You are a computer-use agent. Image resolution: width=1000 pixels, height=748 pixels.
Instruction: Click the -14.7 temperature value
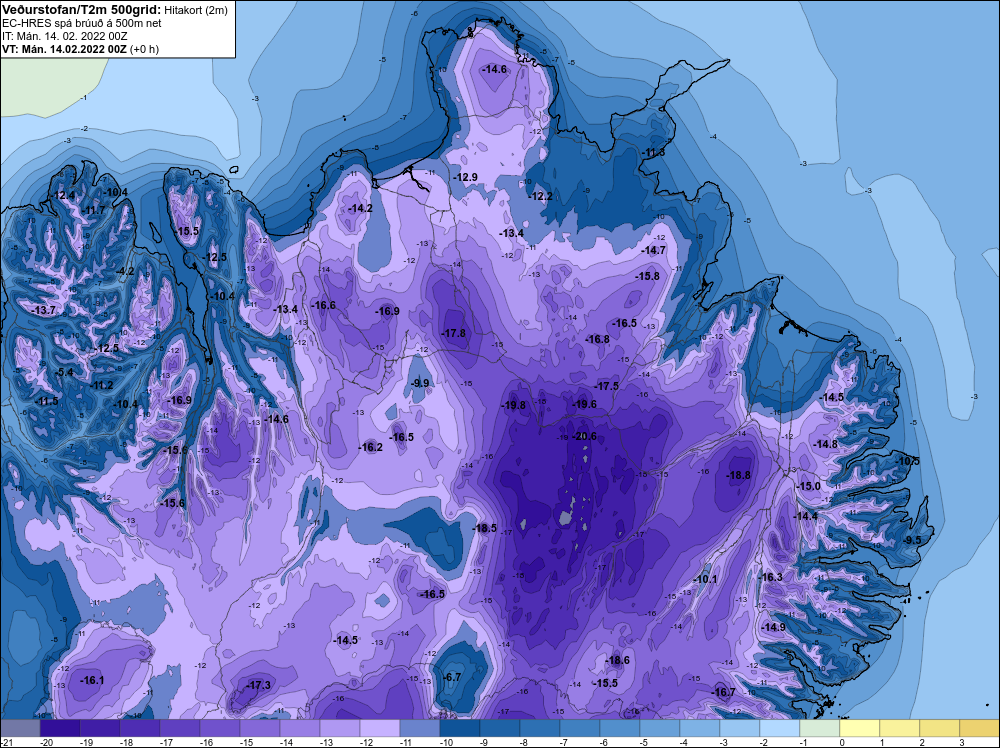(x=654, y=251)
